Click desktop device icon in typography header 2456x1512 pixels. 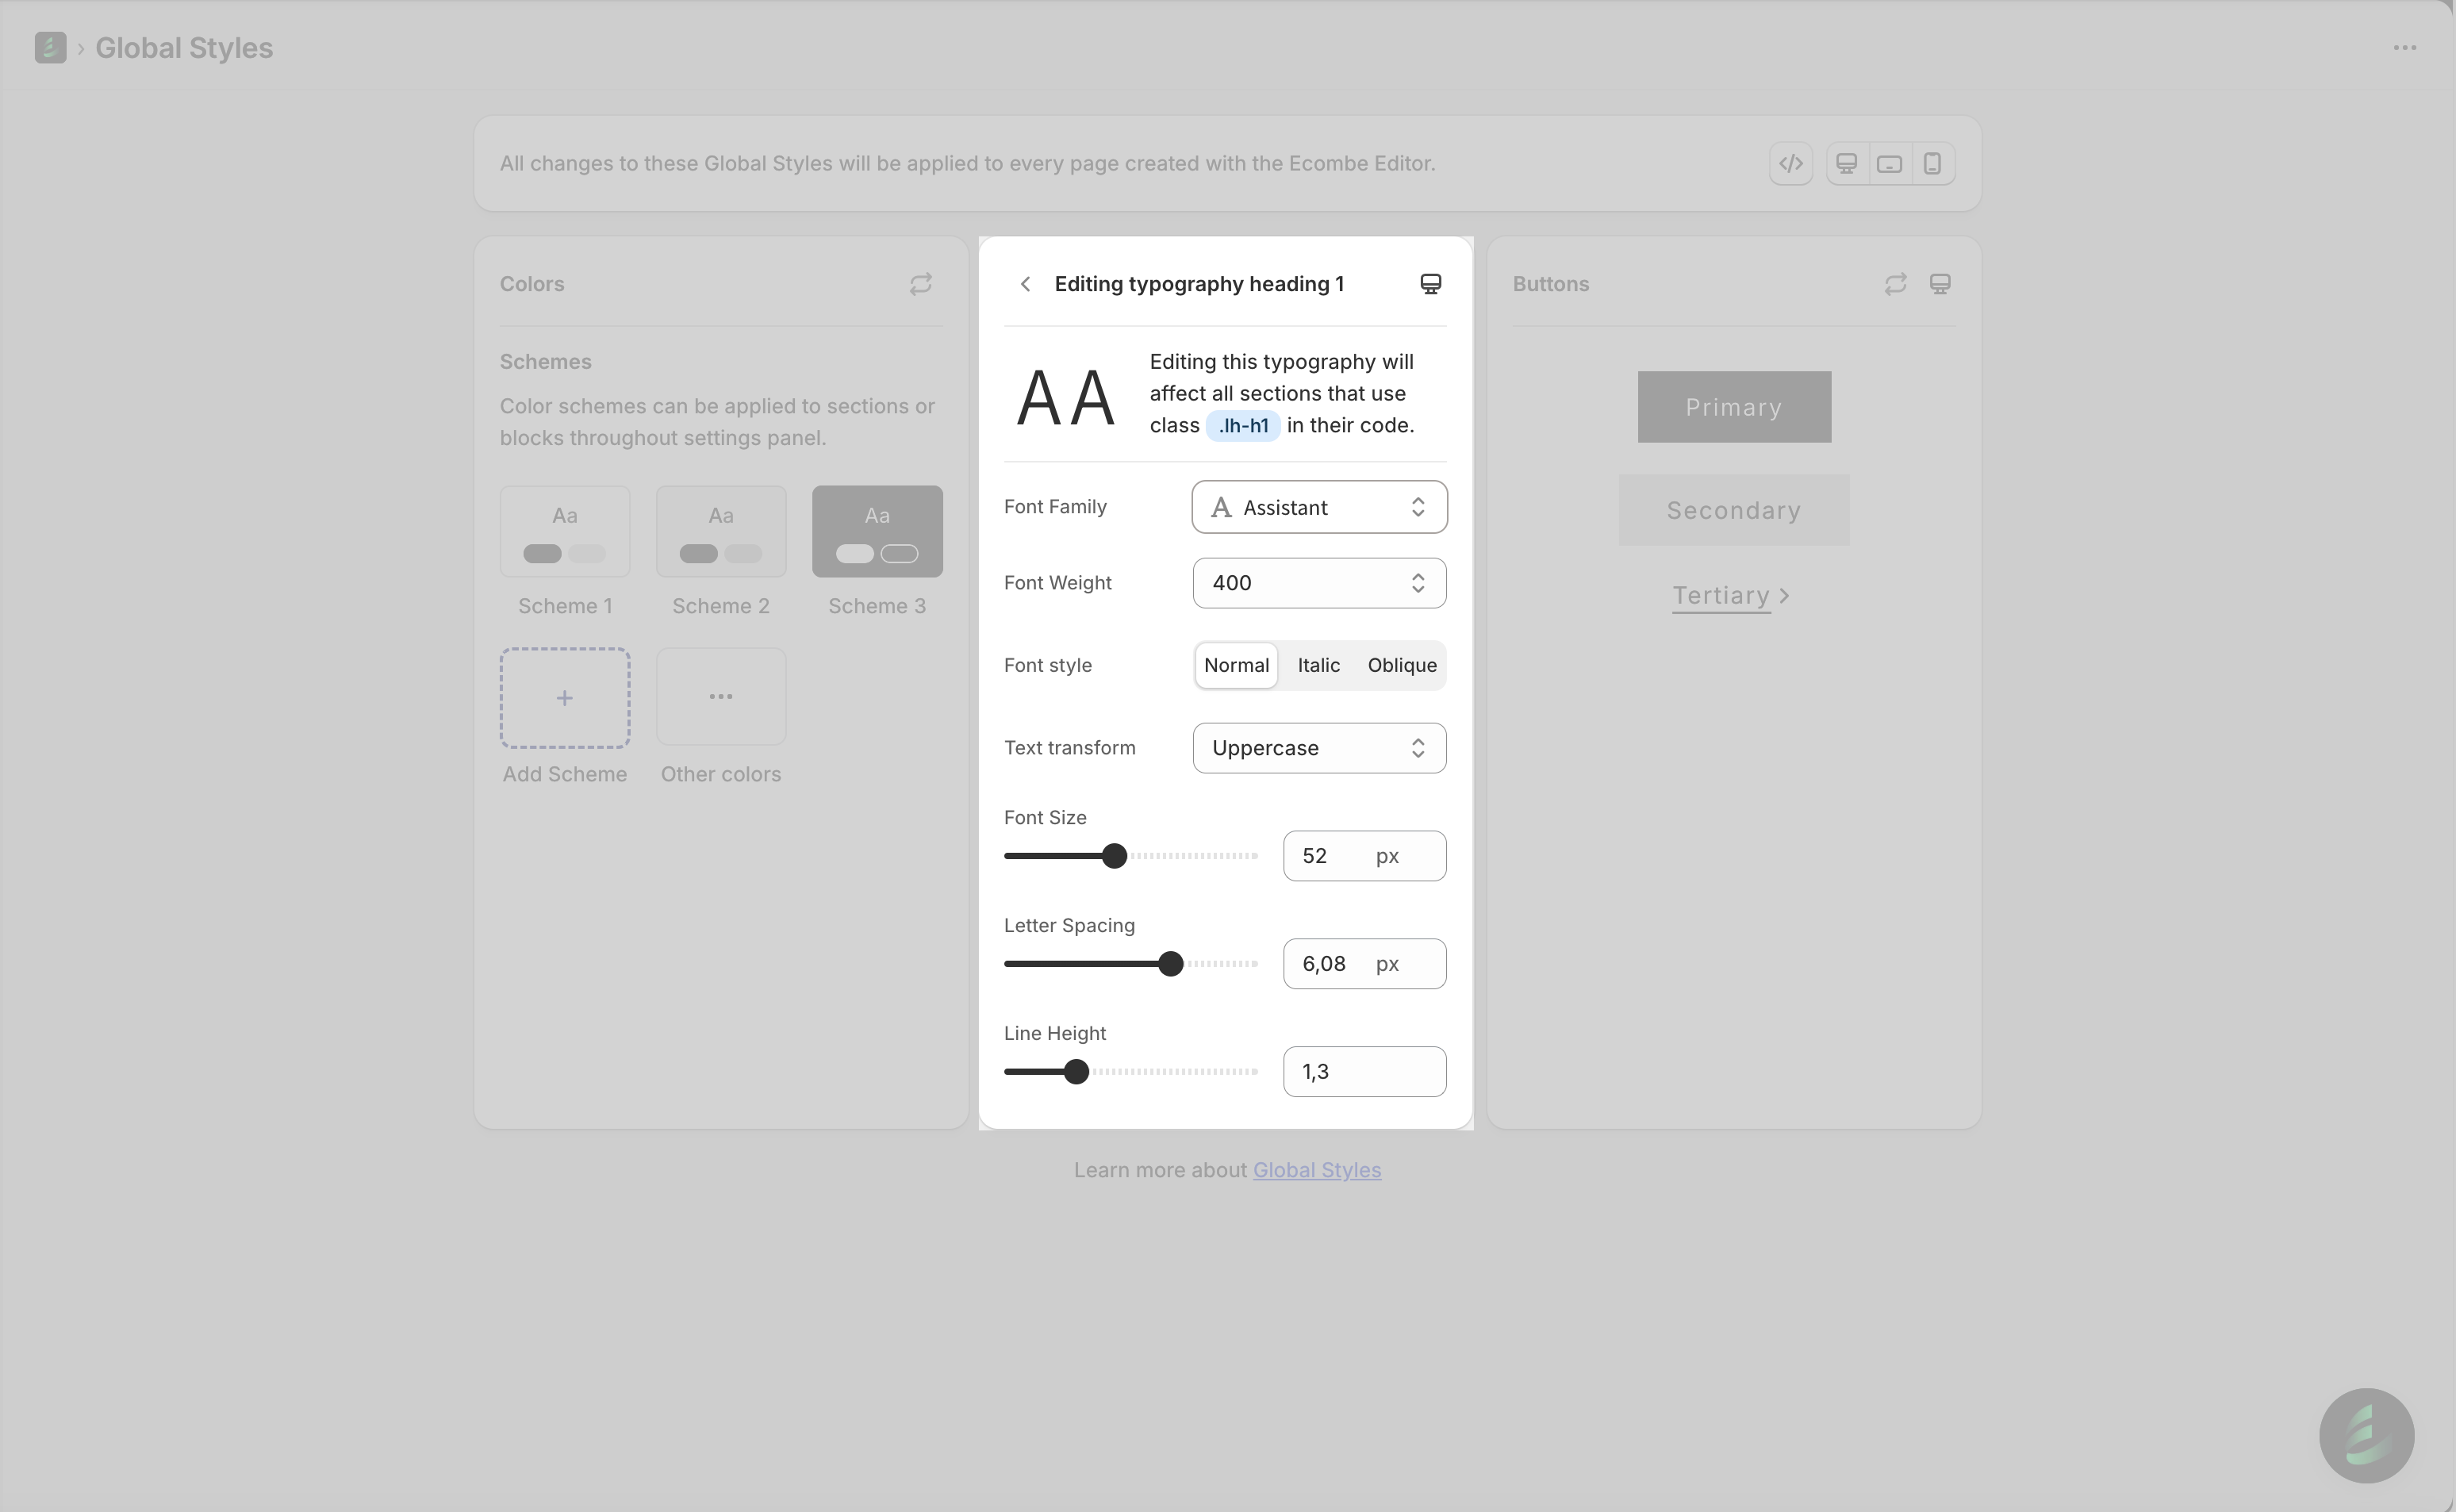tap(1430, 284)
